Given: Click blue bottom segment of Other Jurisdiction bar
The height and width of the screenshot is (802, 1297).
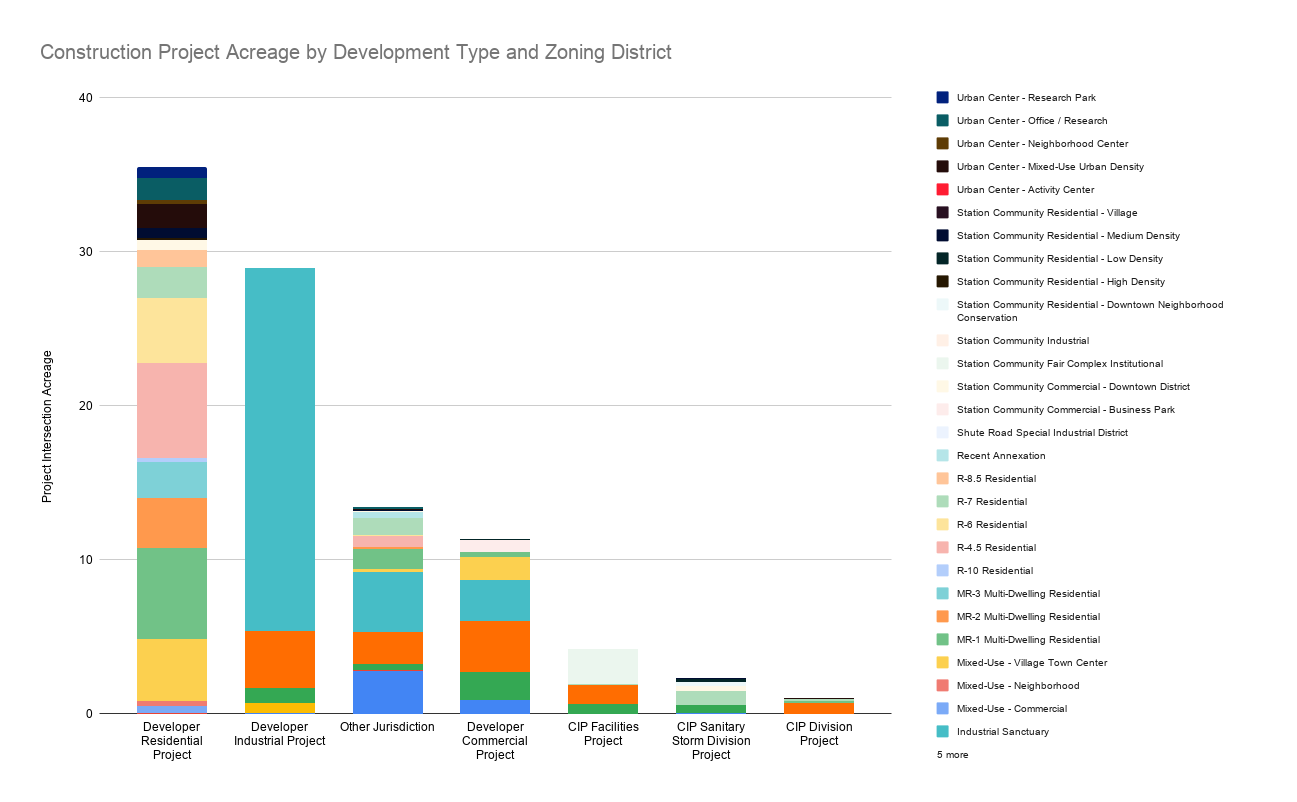Looking at the screenshot, I should click(387, 692).
